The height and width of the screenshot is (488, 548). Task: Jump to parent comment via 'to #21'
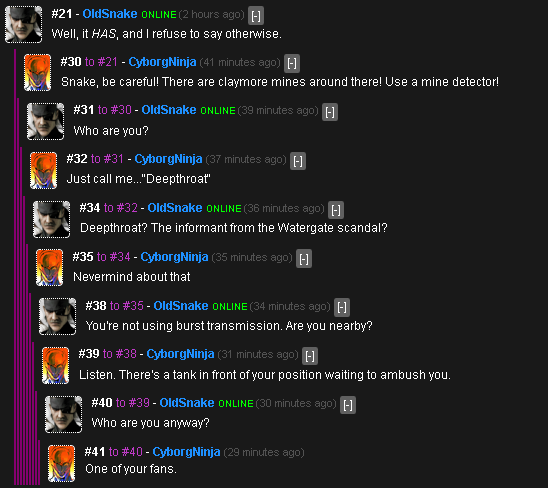click(101, 62)
